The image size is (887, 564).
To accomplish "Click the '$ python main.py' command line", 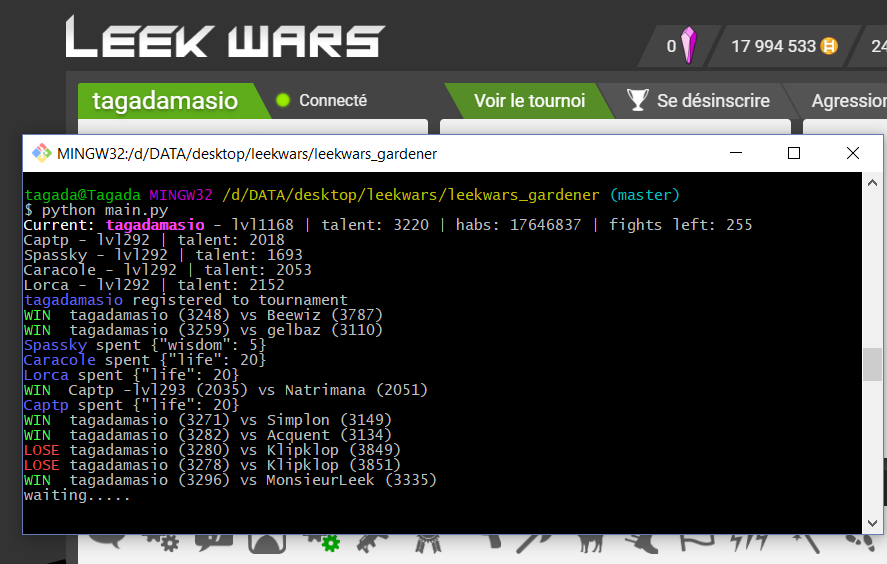I will 96,210.
